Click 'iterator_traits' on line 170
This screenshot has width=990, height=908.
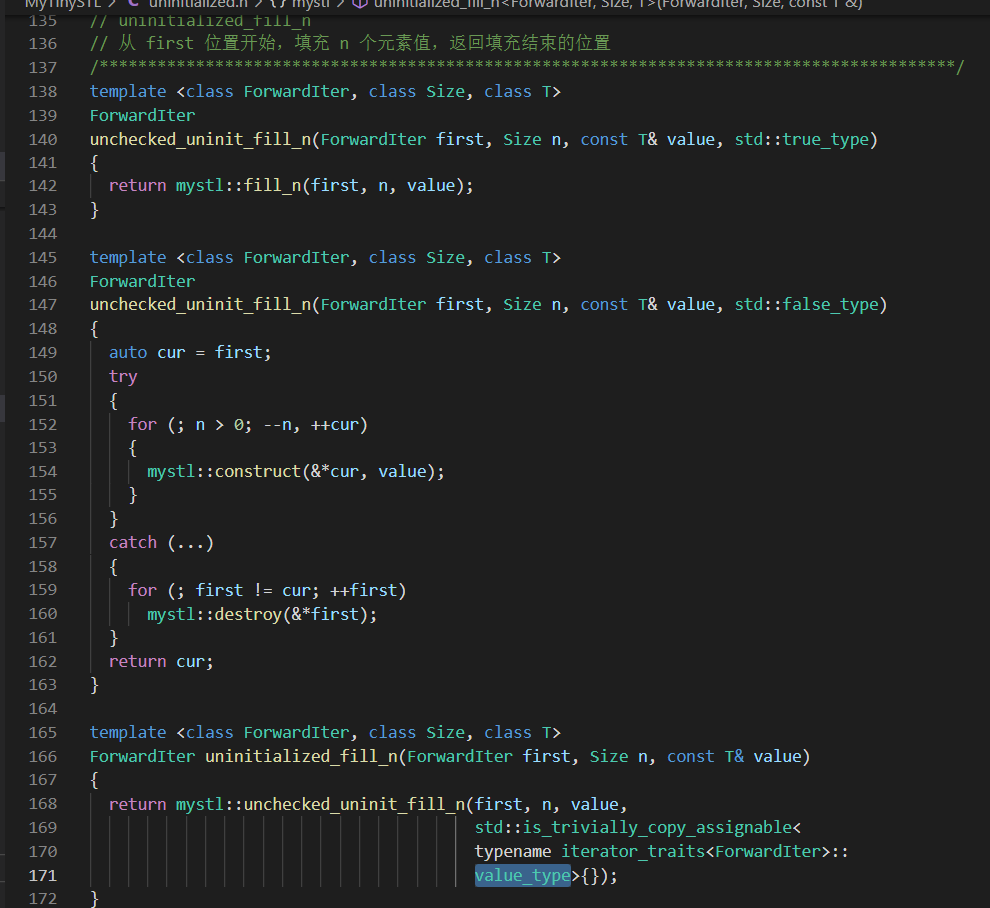click(633, 852)
